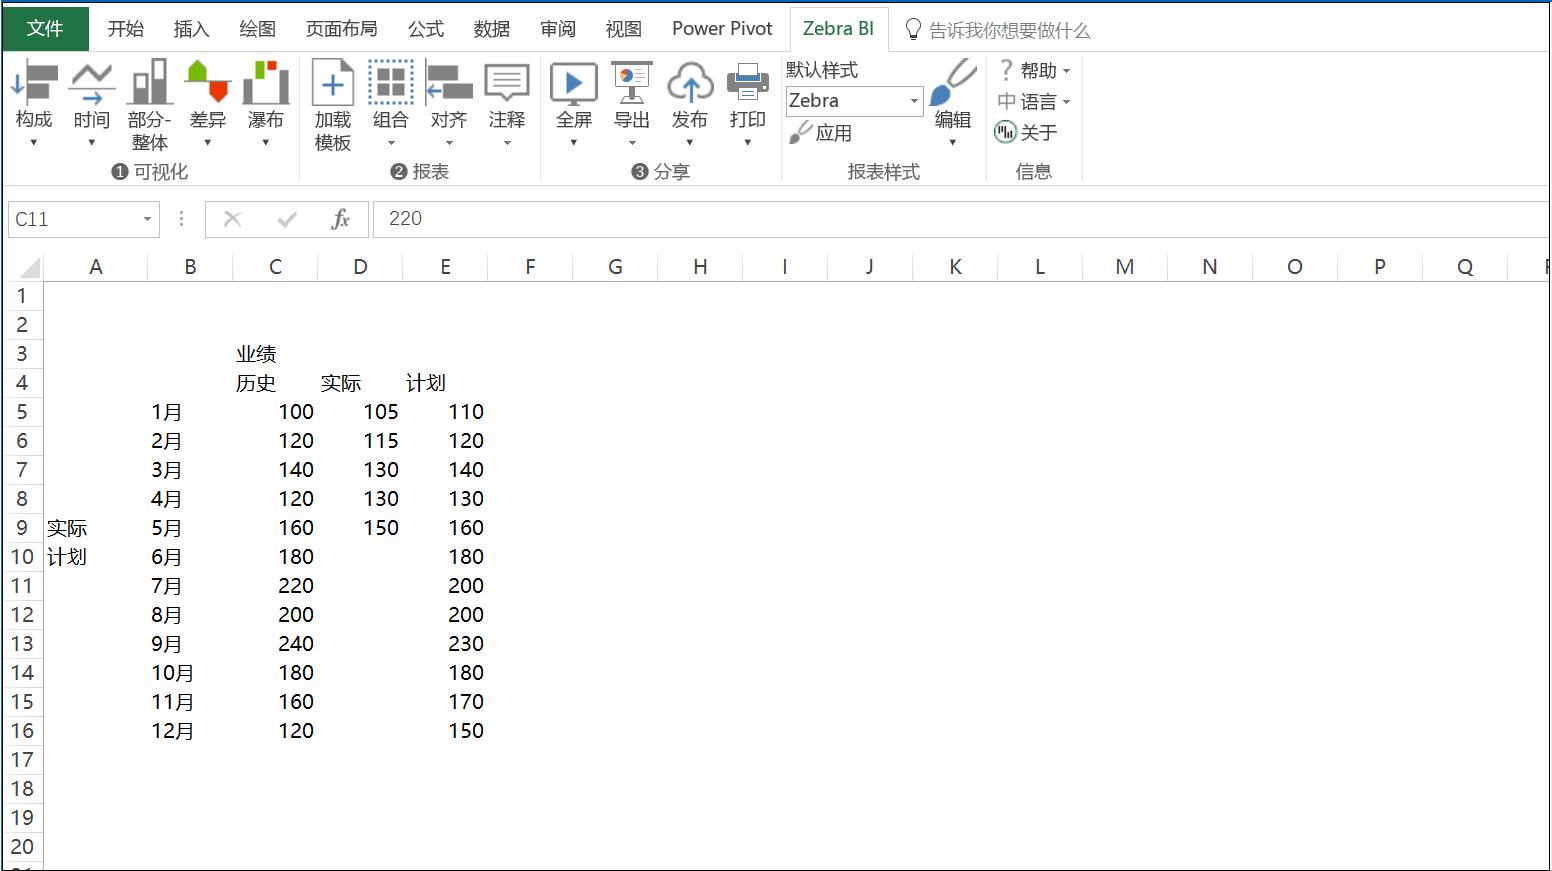Expand the 时间 (time) chart dropdown arrow
Viewport: 1552px width, 871px height.
click(x=92, y=140)
